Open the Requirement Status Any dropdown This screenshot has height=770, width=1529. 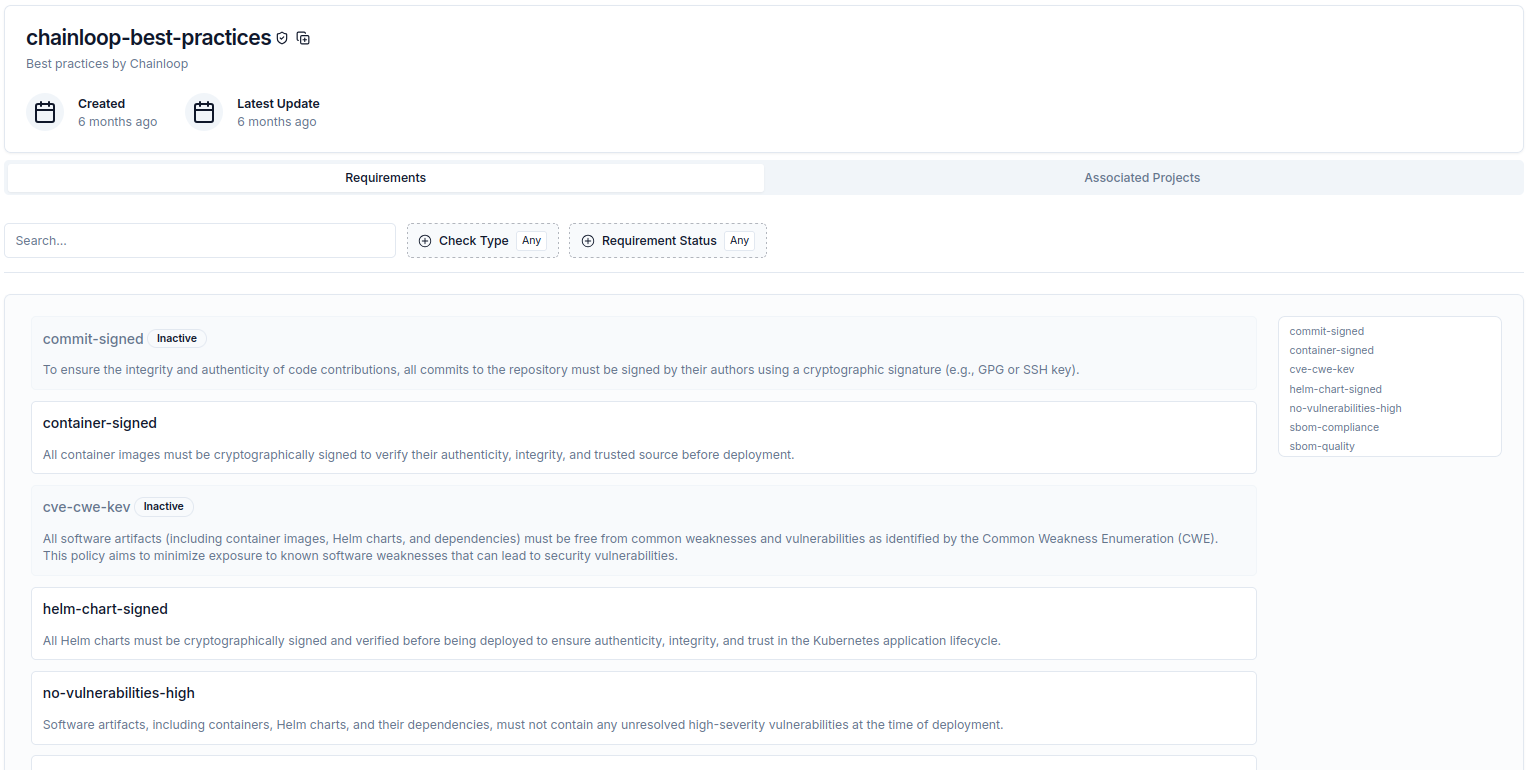[739, 240]
